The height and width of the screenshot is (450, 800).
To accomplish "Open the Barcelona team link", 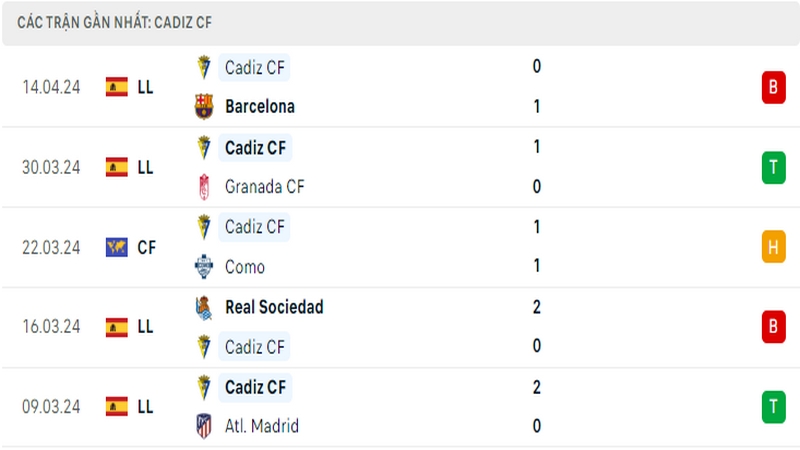I will pos(260,107).
